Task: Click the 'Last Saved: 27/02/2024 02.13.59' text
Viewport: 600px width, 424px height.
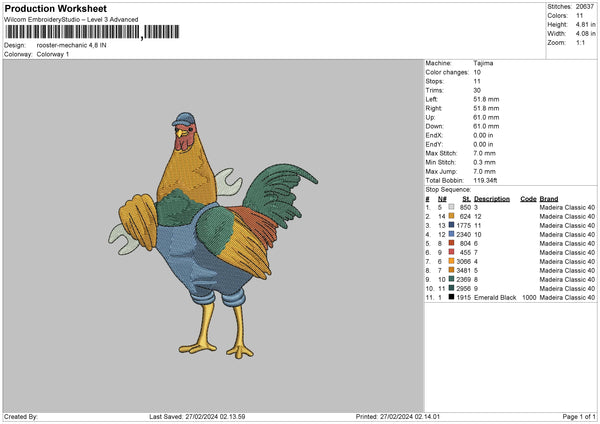Action: point(197,416)
